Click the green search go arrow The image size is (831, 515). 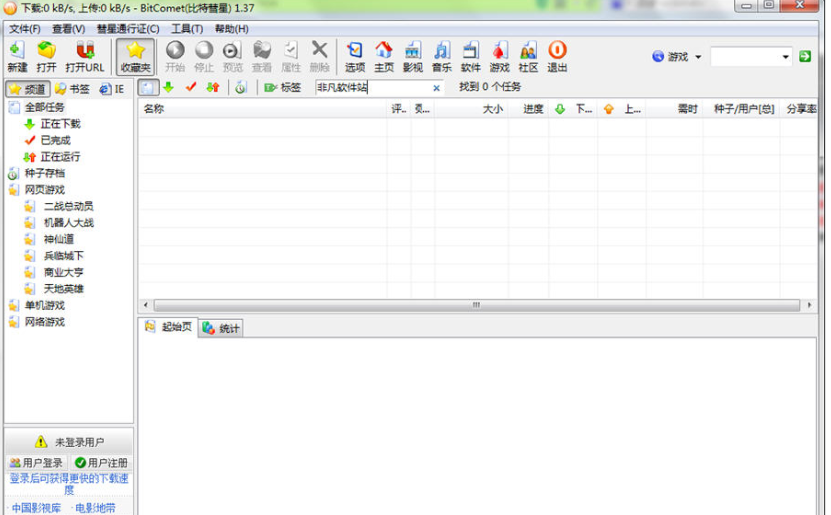805,56
